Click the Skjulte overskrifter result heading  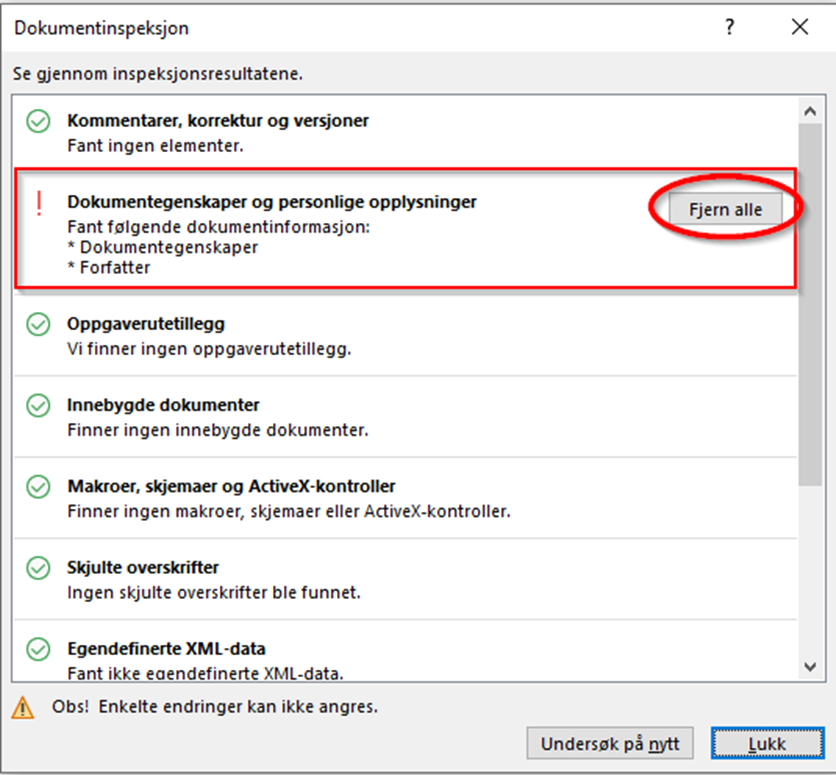143,567
